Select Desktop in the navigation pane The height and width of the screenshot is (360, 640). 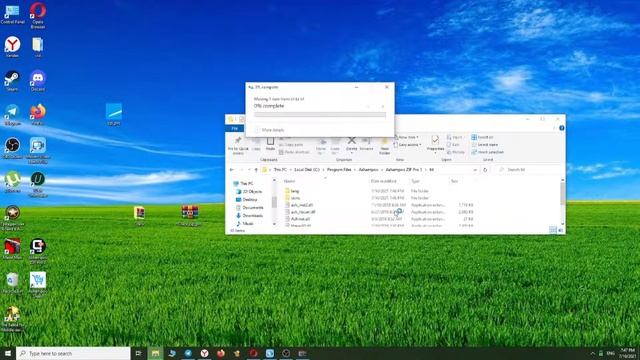(x=247, y=200)
